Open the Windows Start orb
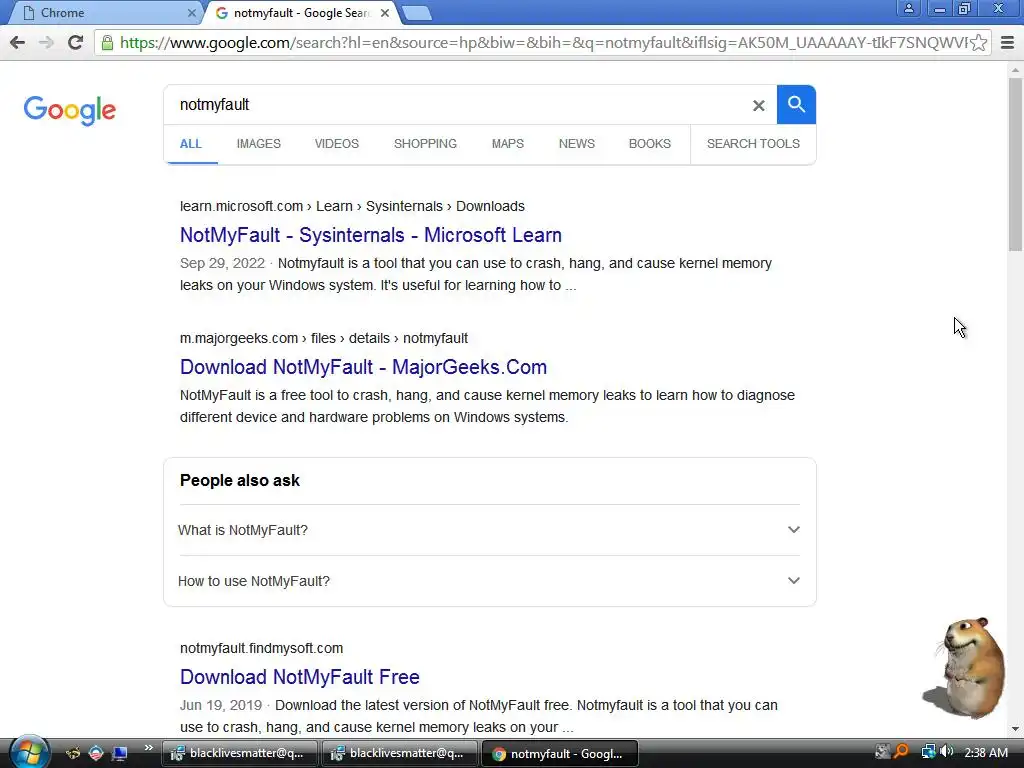The image size is (1024, 768). [x=28, y=752]
